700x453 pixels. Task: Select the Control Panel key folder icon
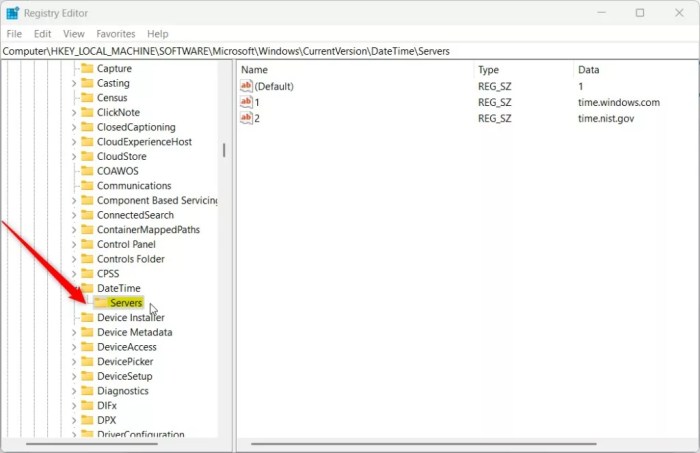87,245
